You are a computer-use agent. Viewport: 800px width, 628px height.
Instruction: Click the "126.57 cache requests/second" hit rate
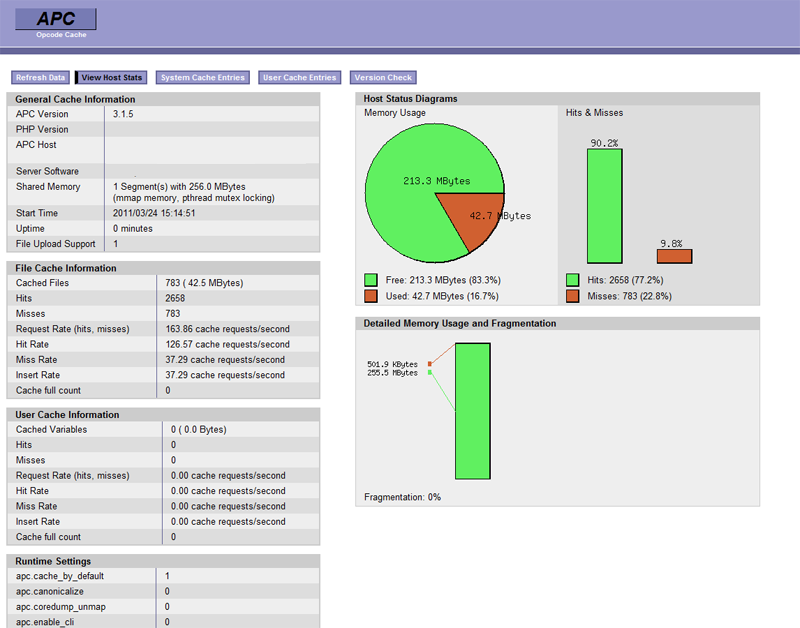click(x=228, y=344)
